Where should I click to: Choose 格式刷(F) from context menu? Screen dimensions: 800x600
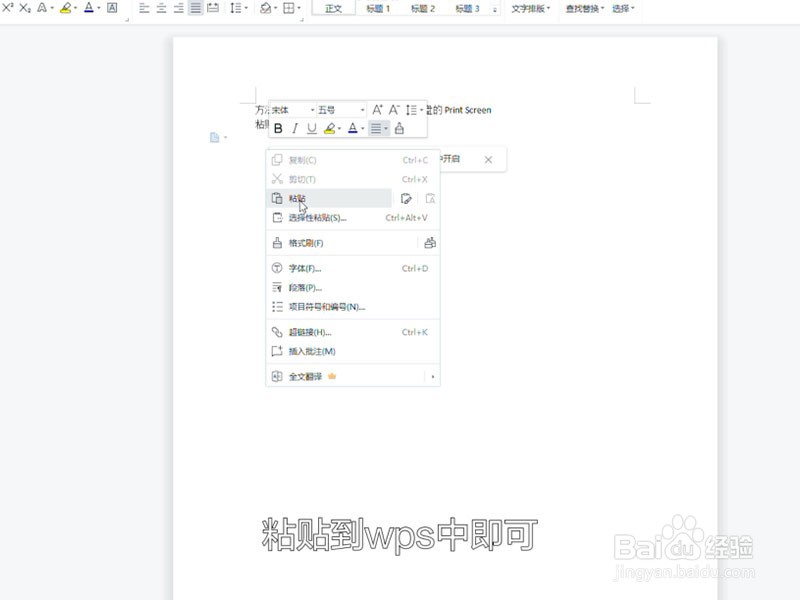[342, 243]
